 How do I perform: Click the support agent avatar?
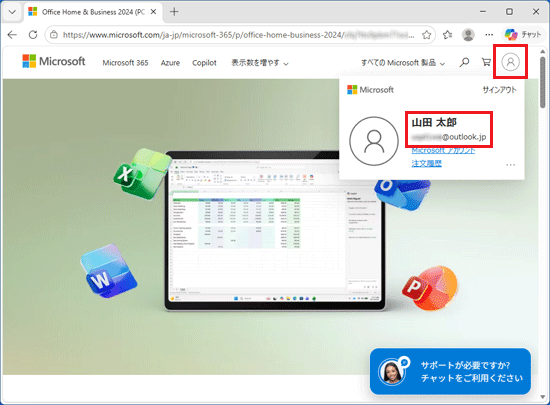[x=392, y=372]
